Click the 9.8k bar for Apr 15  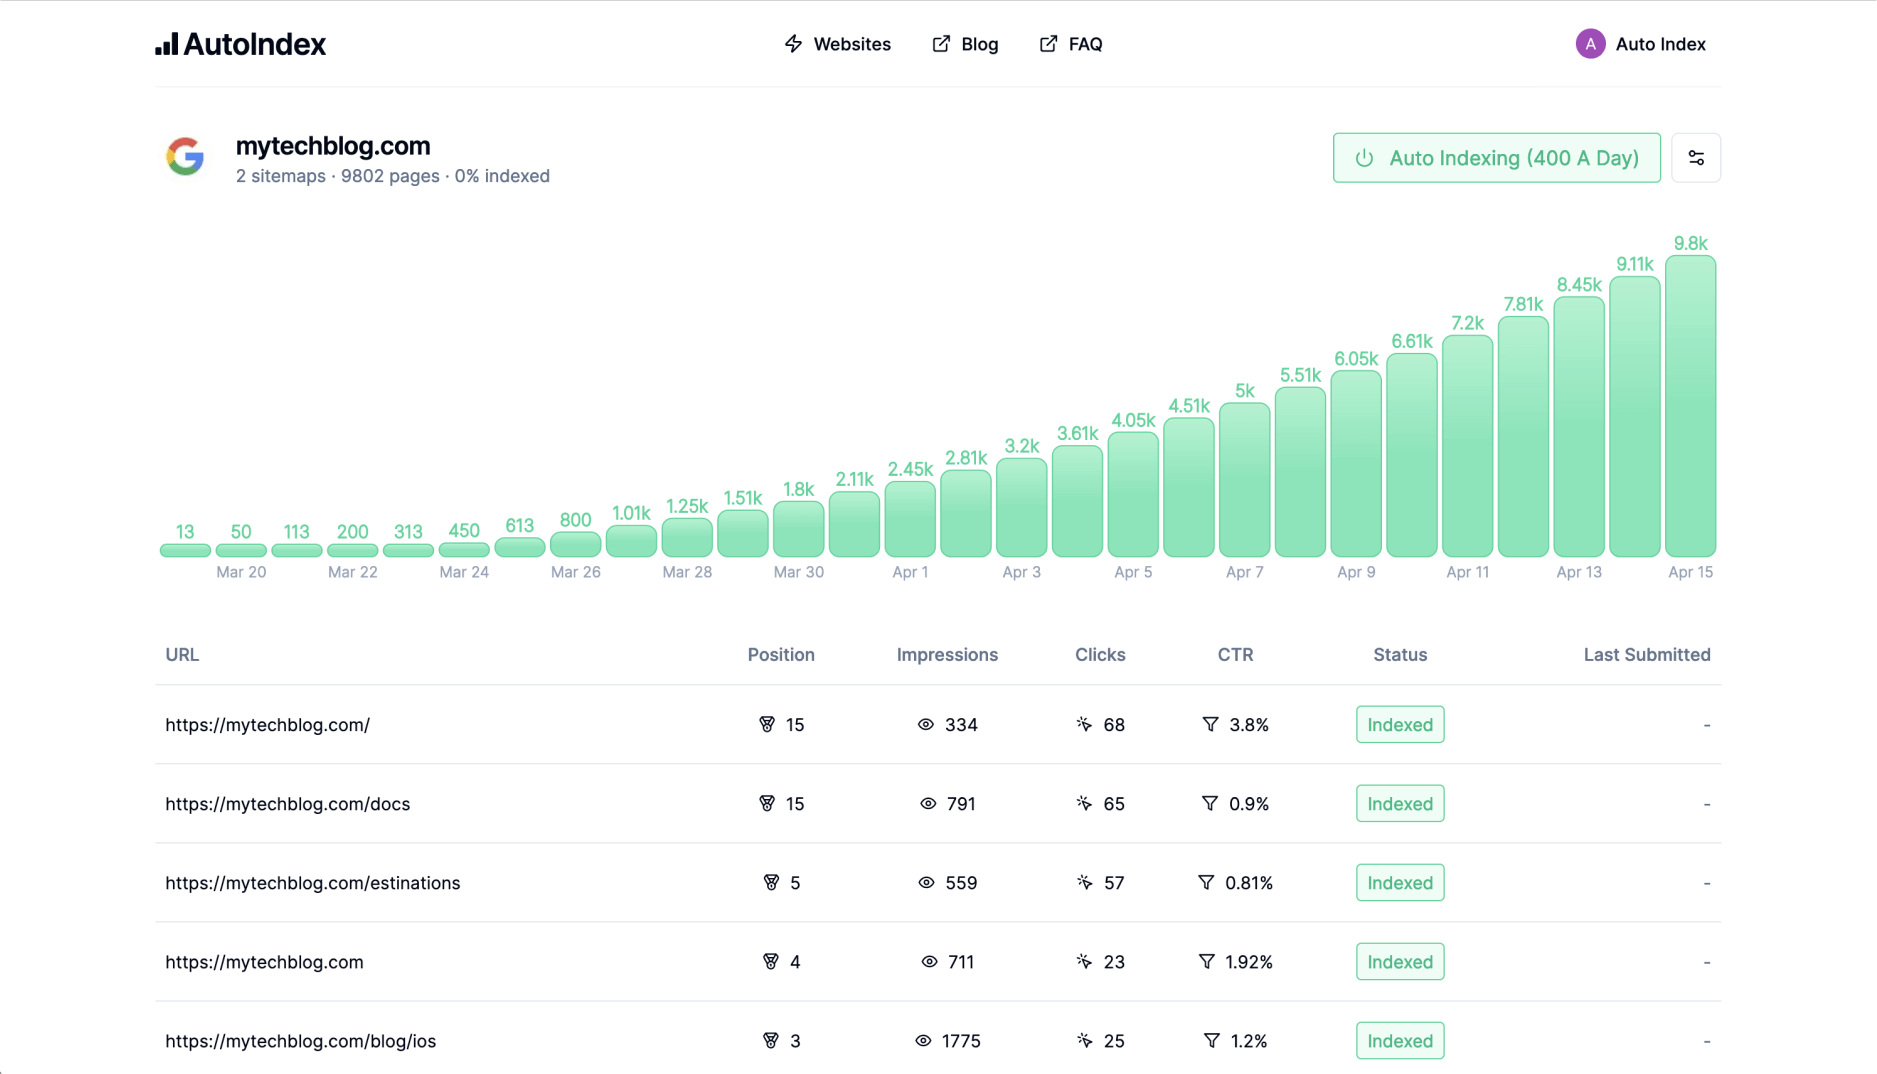click(1689, 406)
